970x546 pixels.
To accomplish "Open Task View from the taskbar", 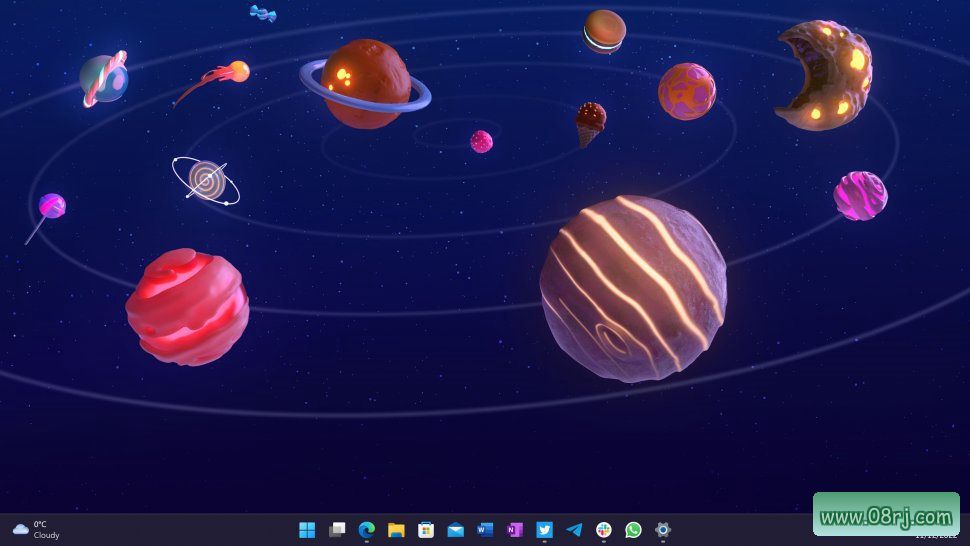I will [337, 530].
